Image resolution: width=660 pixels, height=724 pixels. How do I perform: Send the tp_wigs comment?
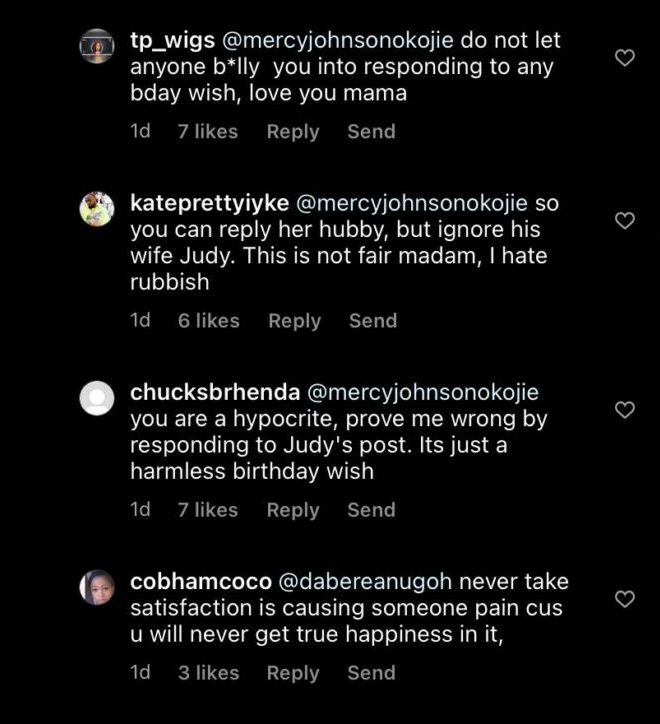coord(371,131)
